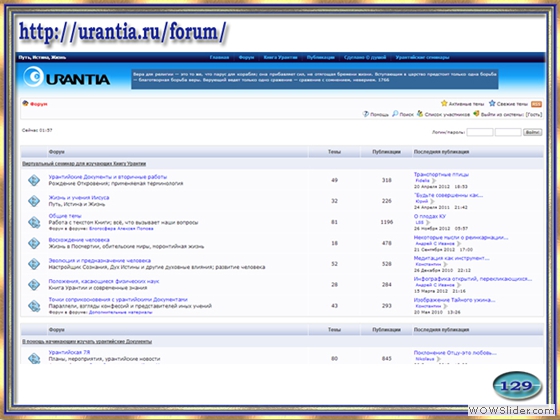Viewport: 560px width, 420px height.
Task: Open subforum Дополнительные материалы
Action: (120, 312)
